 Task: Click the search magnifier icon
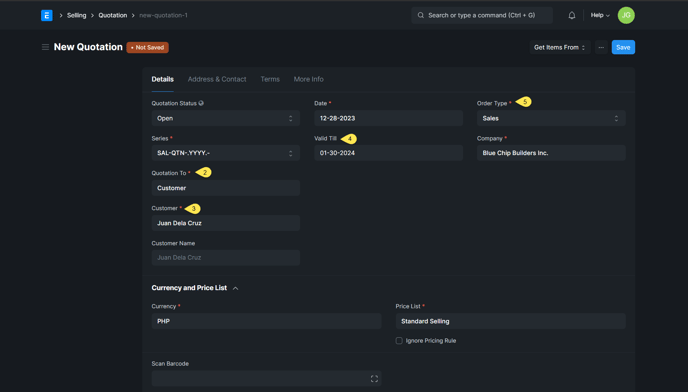[420, 15]
